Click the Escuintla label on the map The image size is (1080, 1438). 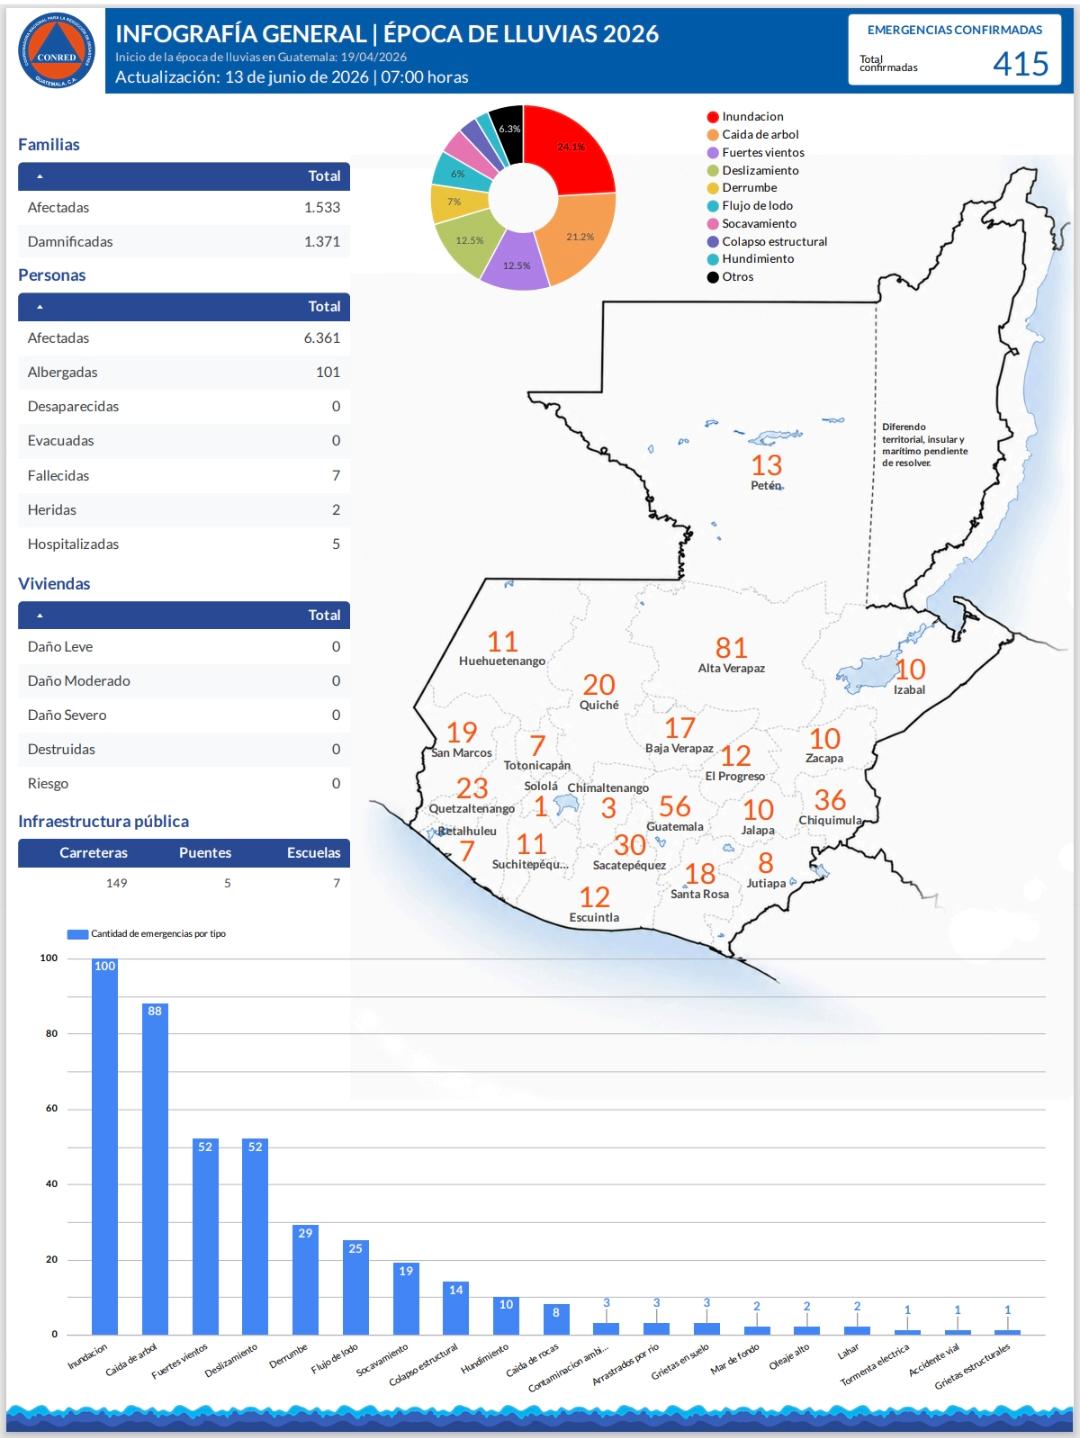(x=594, y=917)
